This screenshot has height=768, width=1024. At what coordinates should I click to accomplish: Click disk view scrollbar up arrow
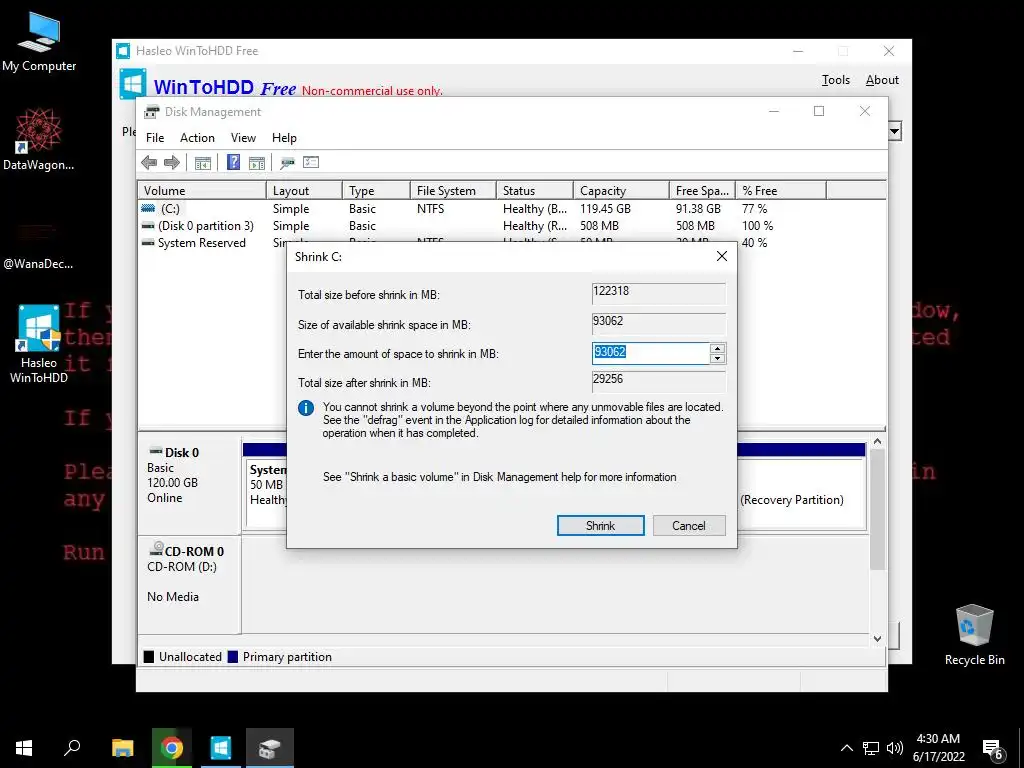(877, 442)
